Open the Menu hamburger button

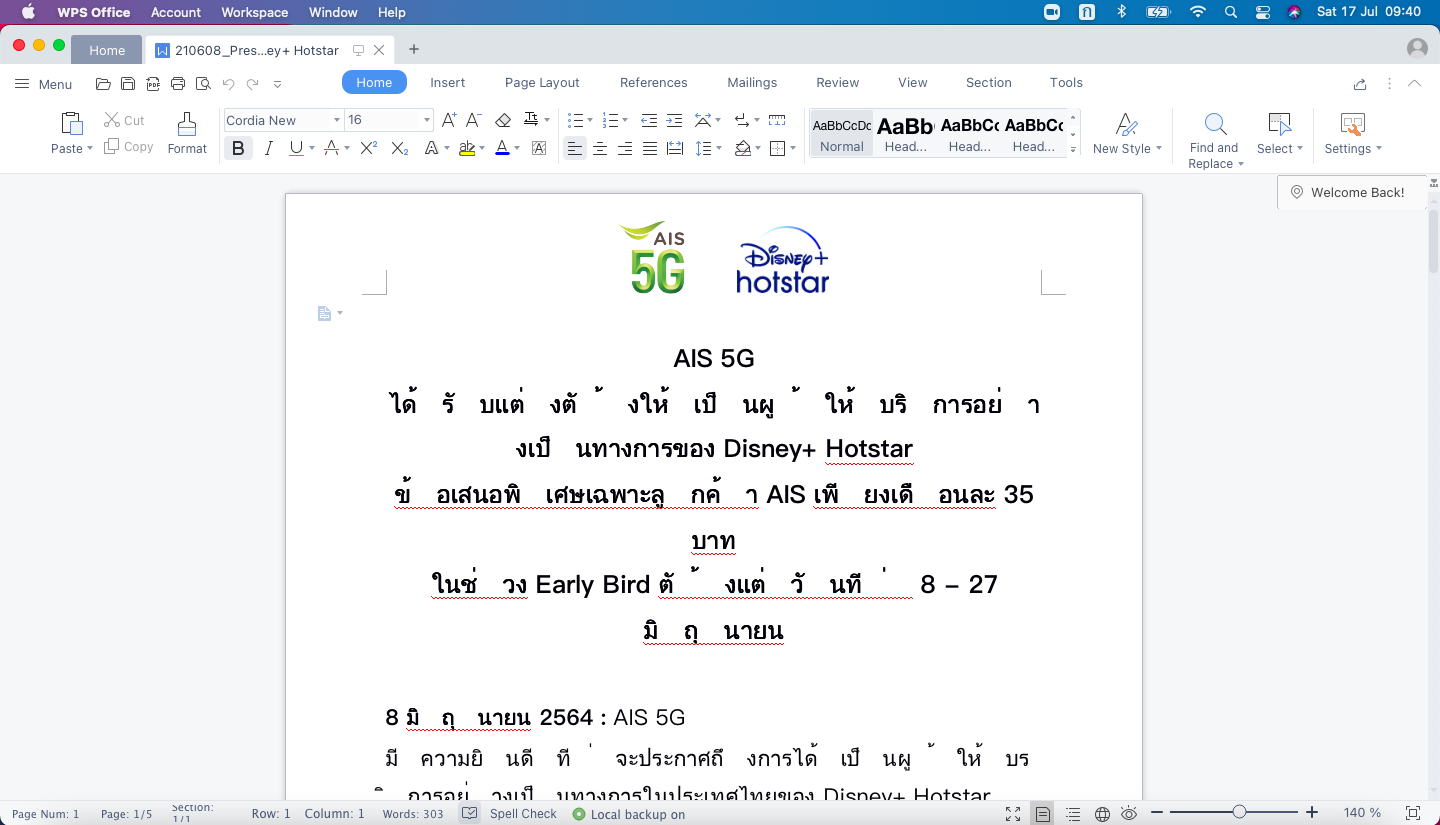click(44, 84)
